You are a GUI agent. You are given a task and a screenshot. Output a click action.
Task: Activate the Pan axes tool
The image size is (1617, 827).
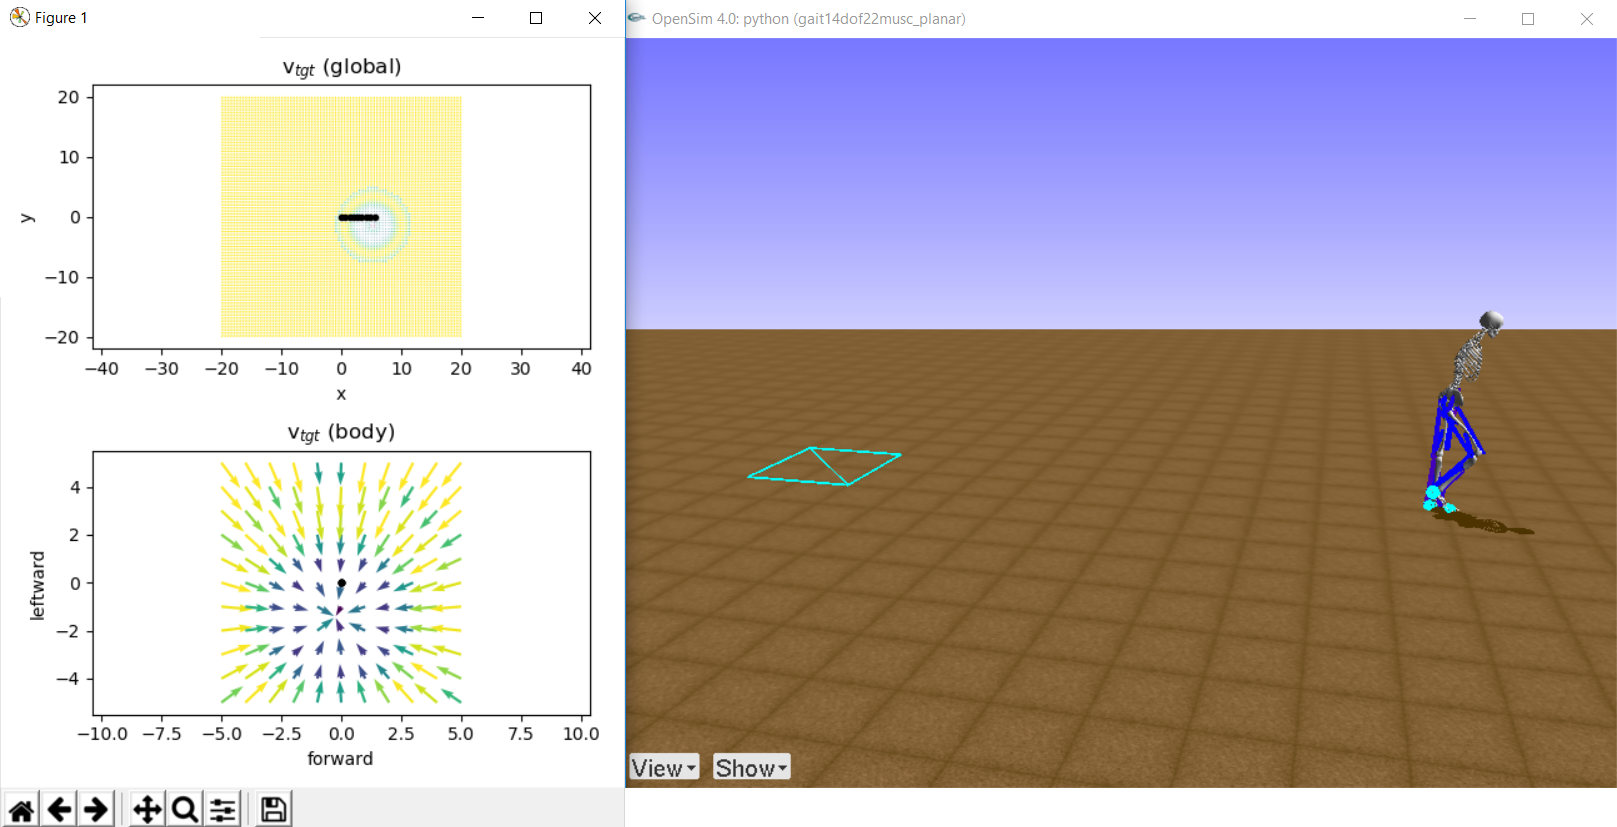148,809
